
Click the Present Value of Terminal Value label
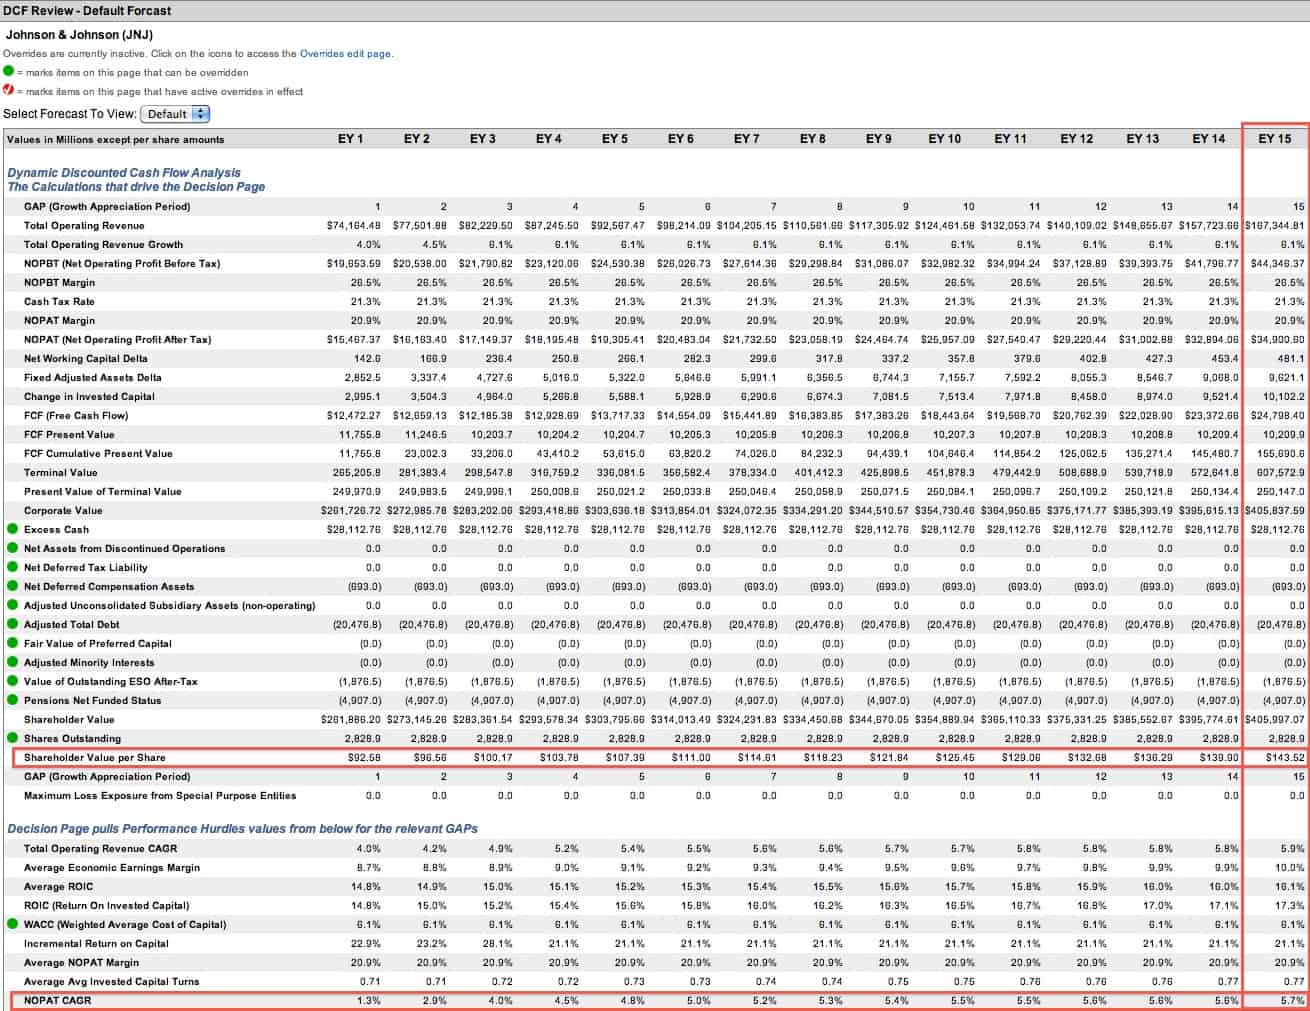click(x=103, y=491)
